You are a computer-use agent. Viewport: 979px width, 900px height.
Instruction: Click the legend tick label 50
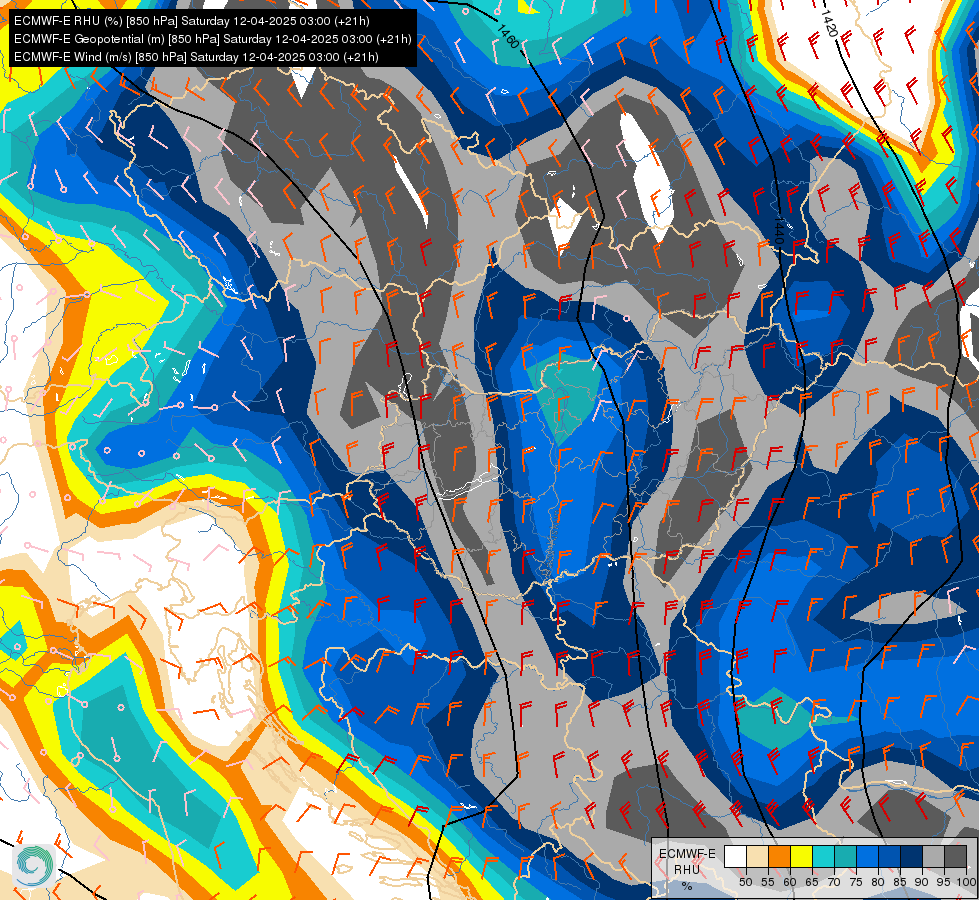(745, 882)
